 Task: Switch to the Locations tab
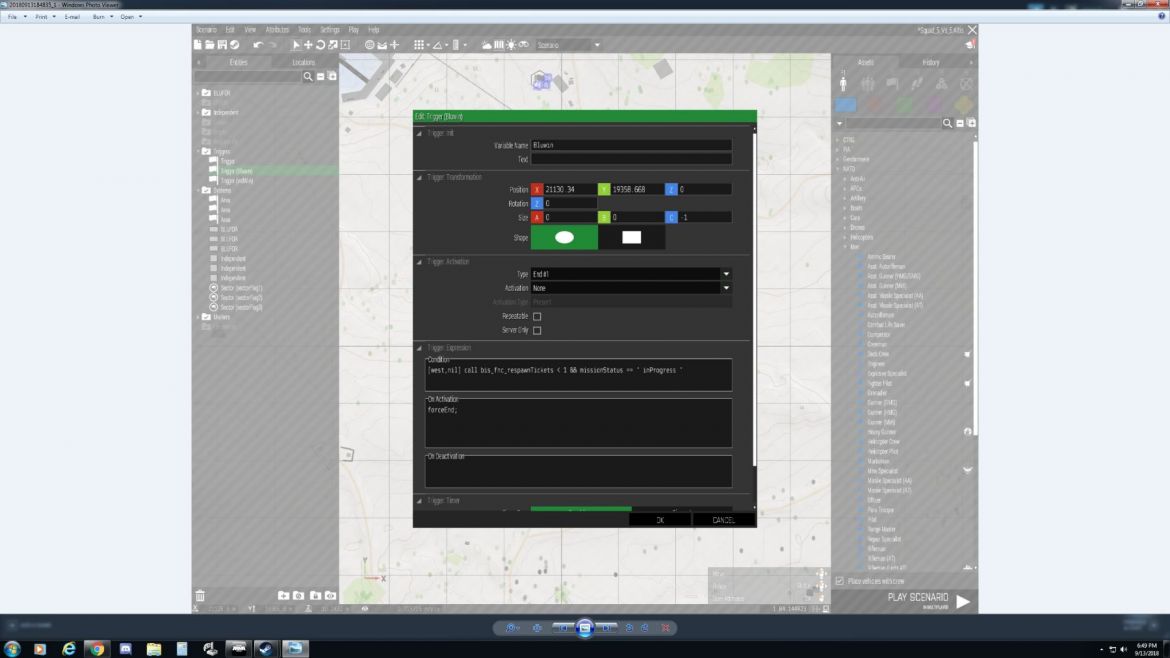point(303,62)
